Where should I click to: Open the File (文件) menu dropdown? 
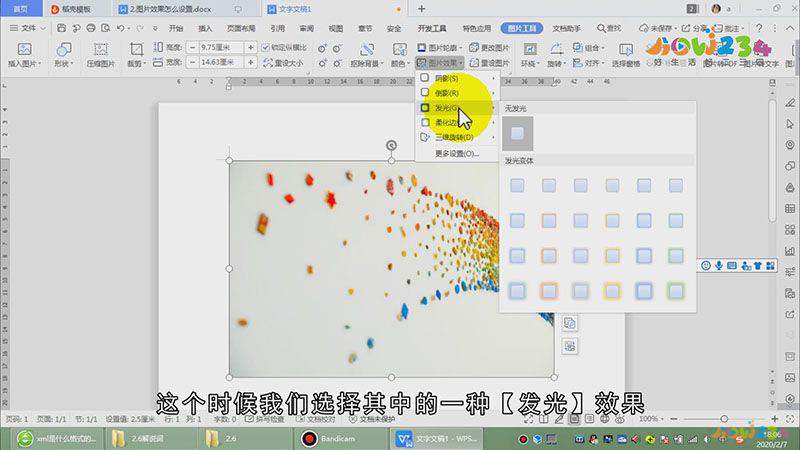pos(28,28)
